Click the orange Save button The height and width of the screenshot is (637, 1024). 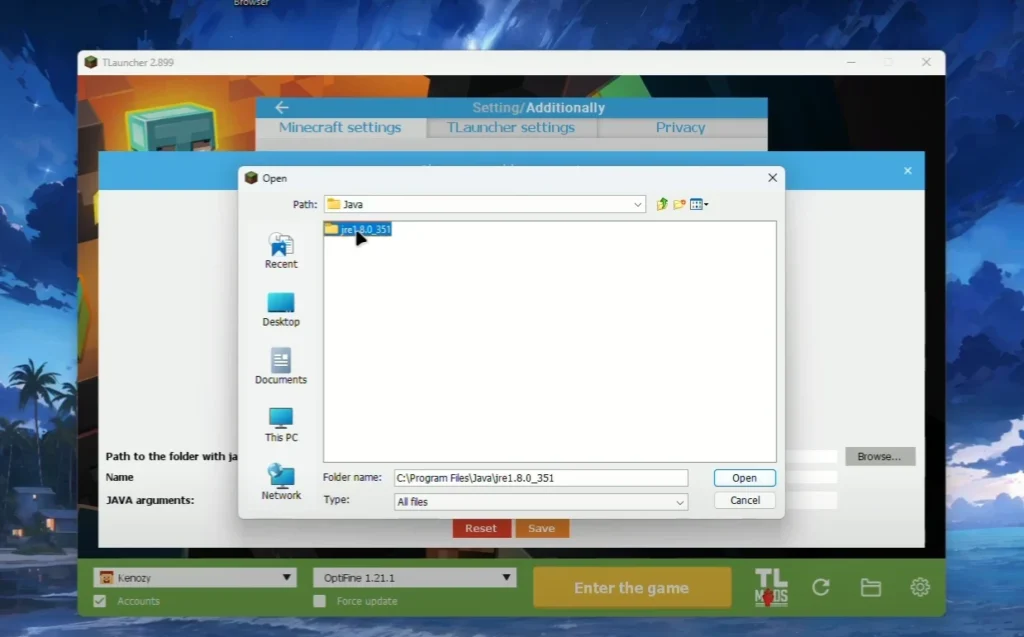541,529
